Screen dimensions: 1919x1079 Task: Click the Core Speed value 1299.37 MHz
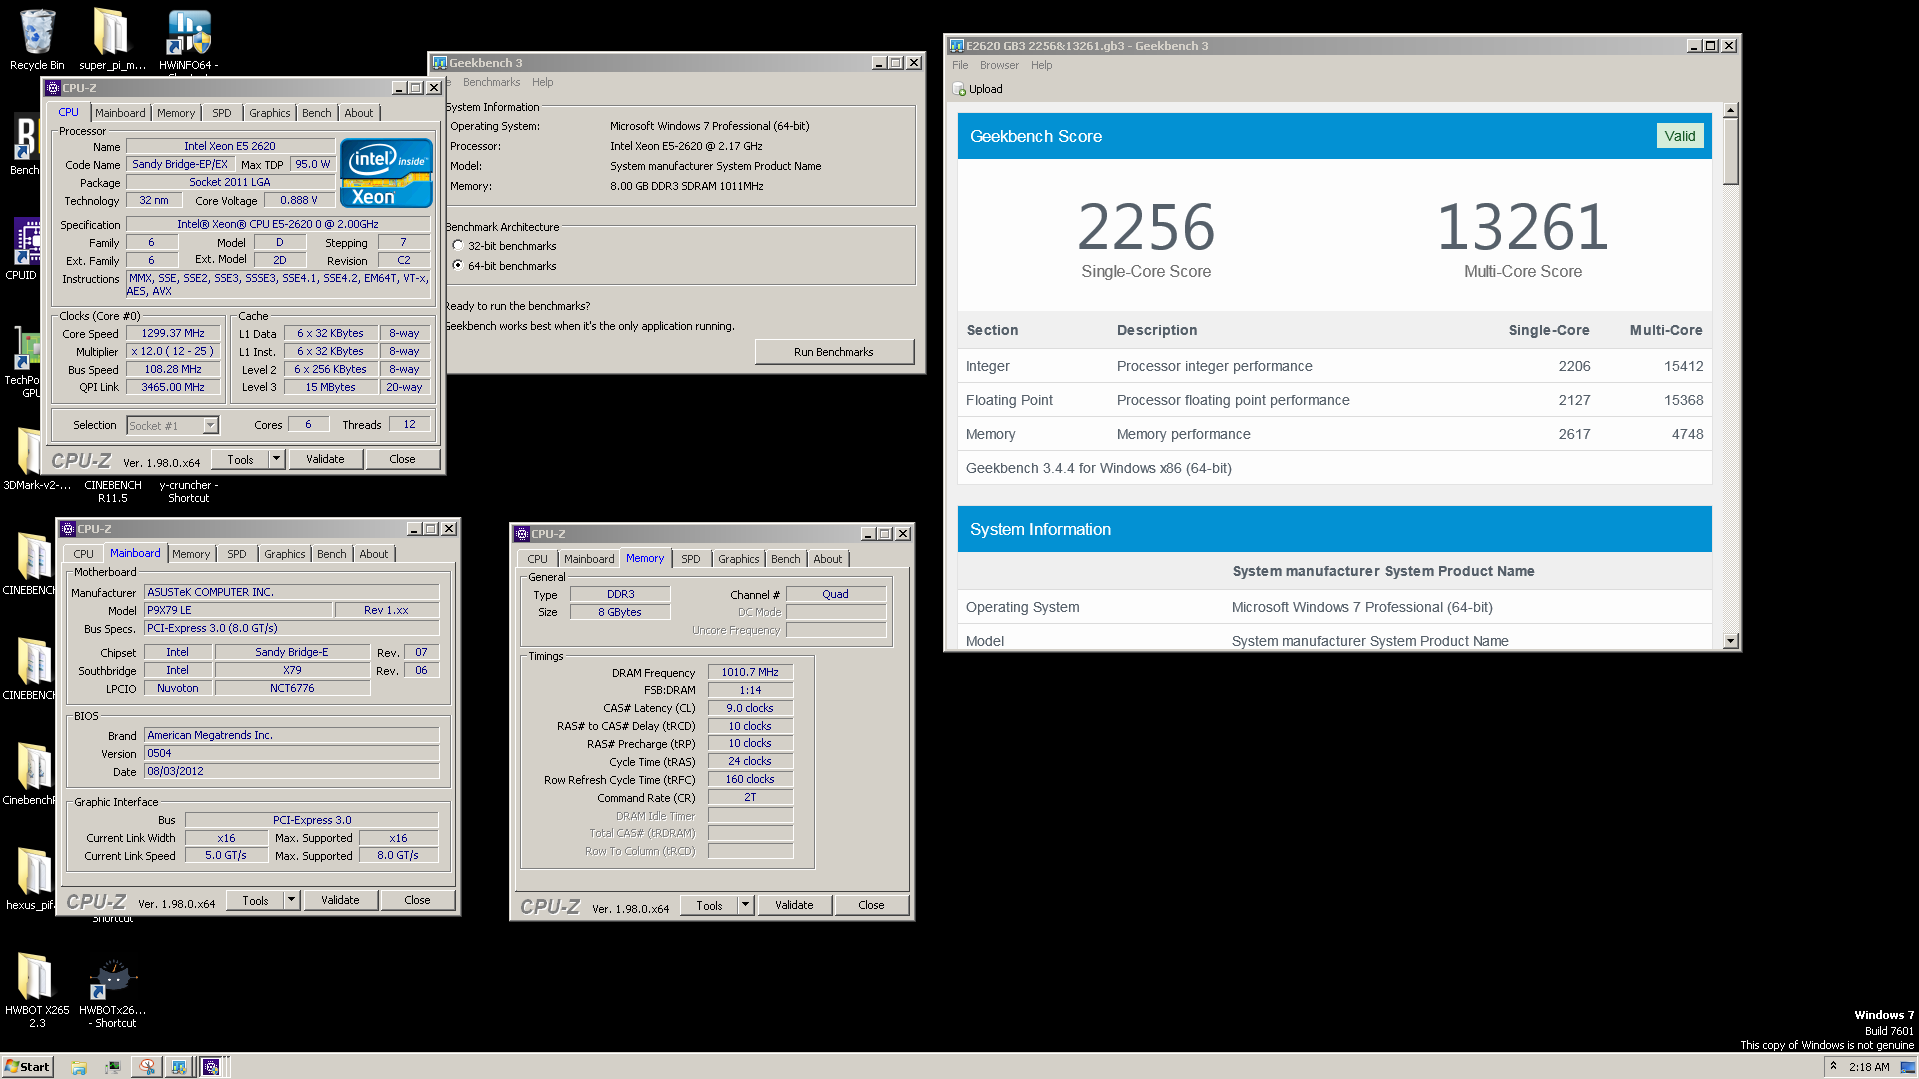173,334
